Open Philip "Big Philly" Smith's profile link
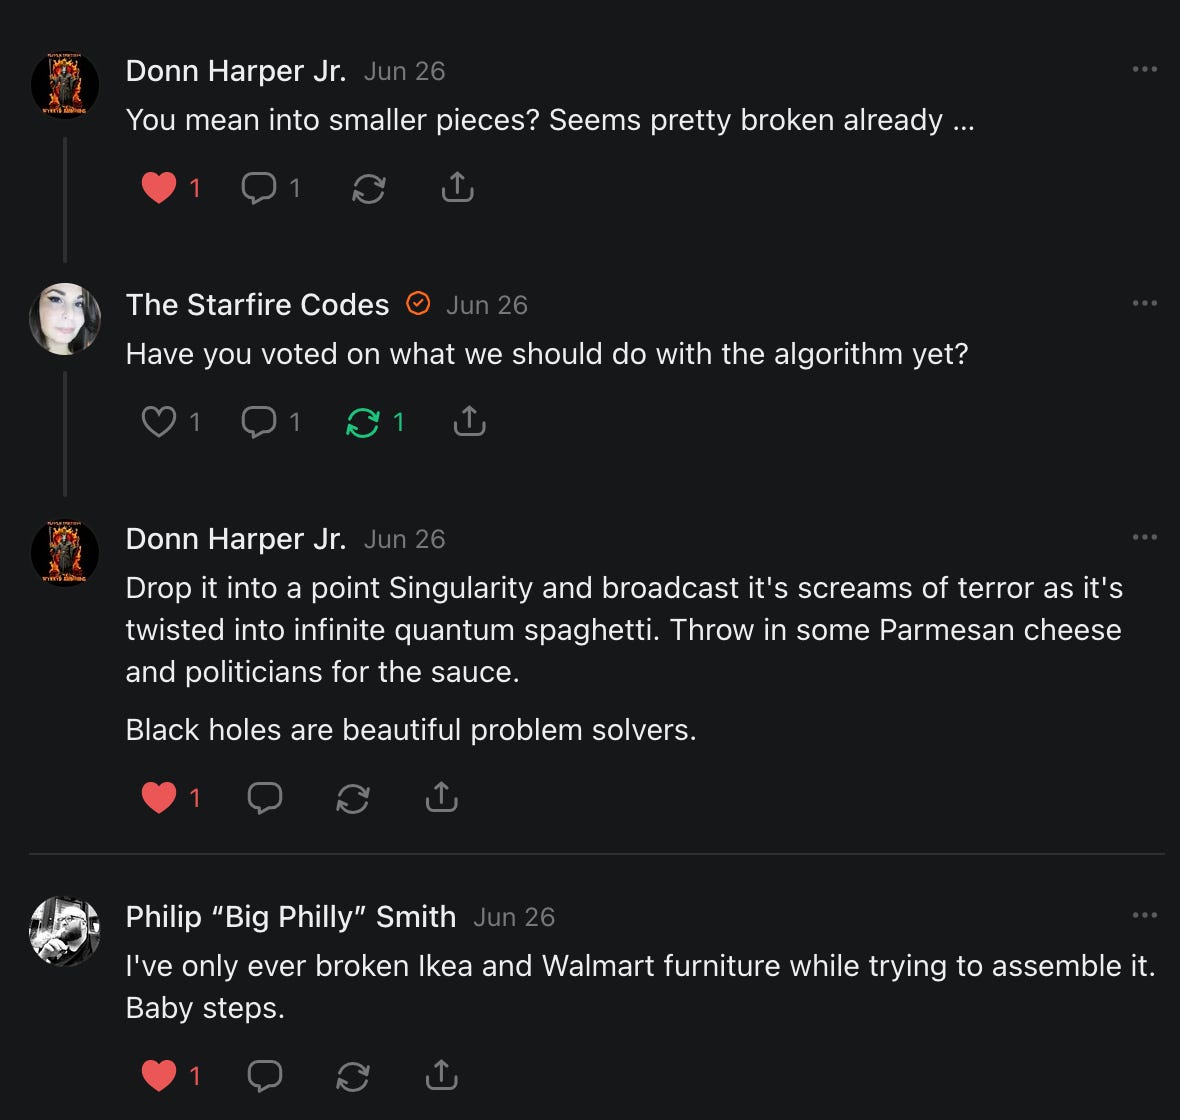 (x=291, y=917)
